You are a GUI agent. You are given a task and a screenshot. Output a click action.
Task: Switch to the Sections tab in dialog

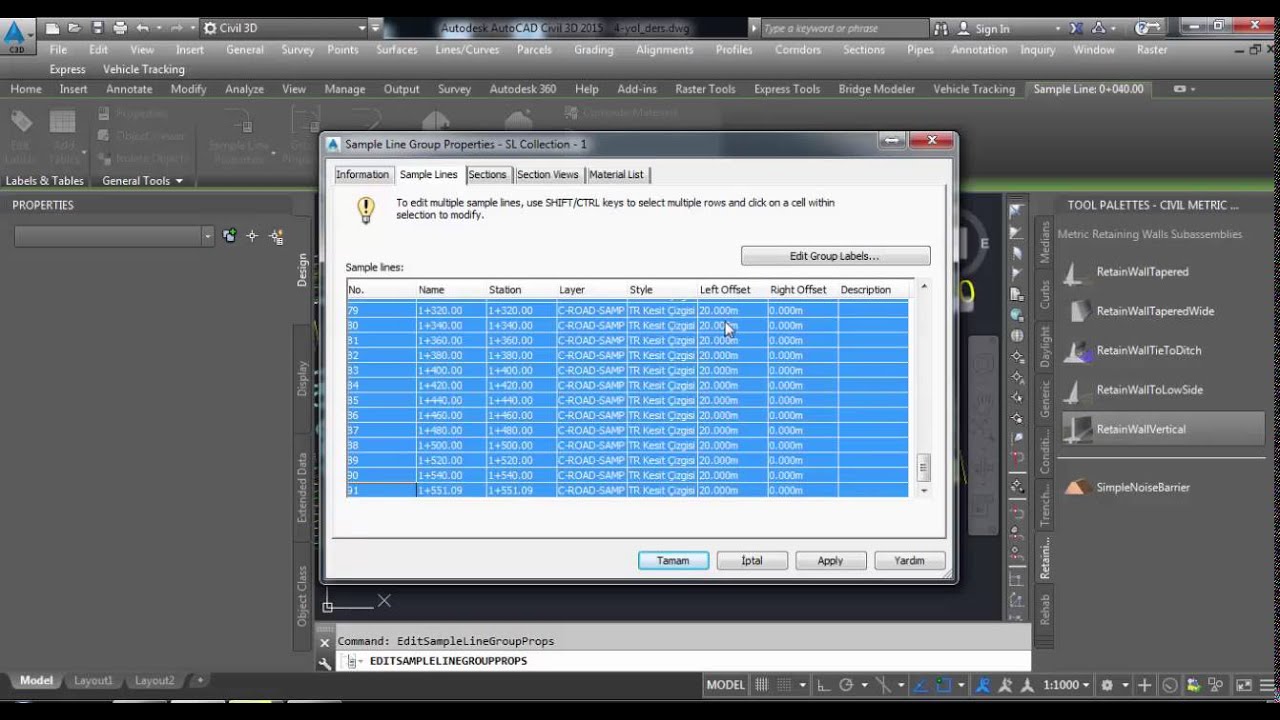487,174
